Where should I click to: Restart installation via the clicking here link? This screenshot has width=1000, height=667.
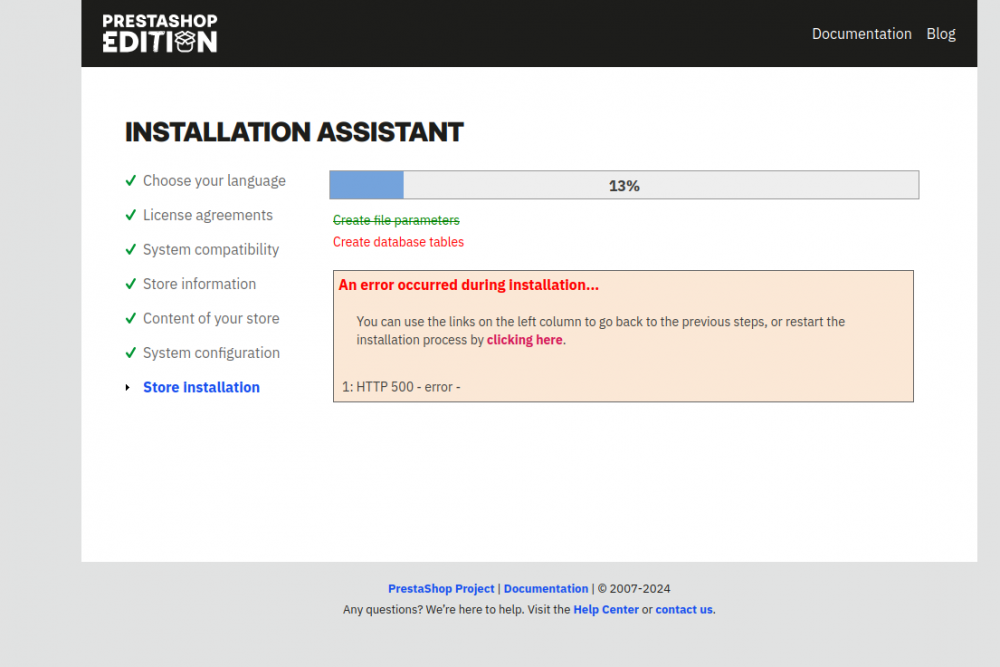[524, 339]
